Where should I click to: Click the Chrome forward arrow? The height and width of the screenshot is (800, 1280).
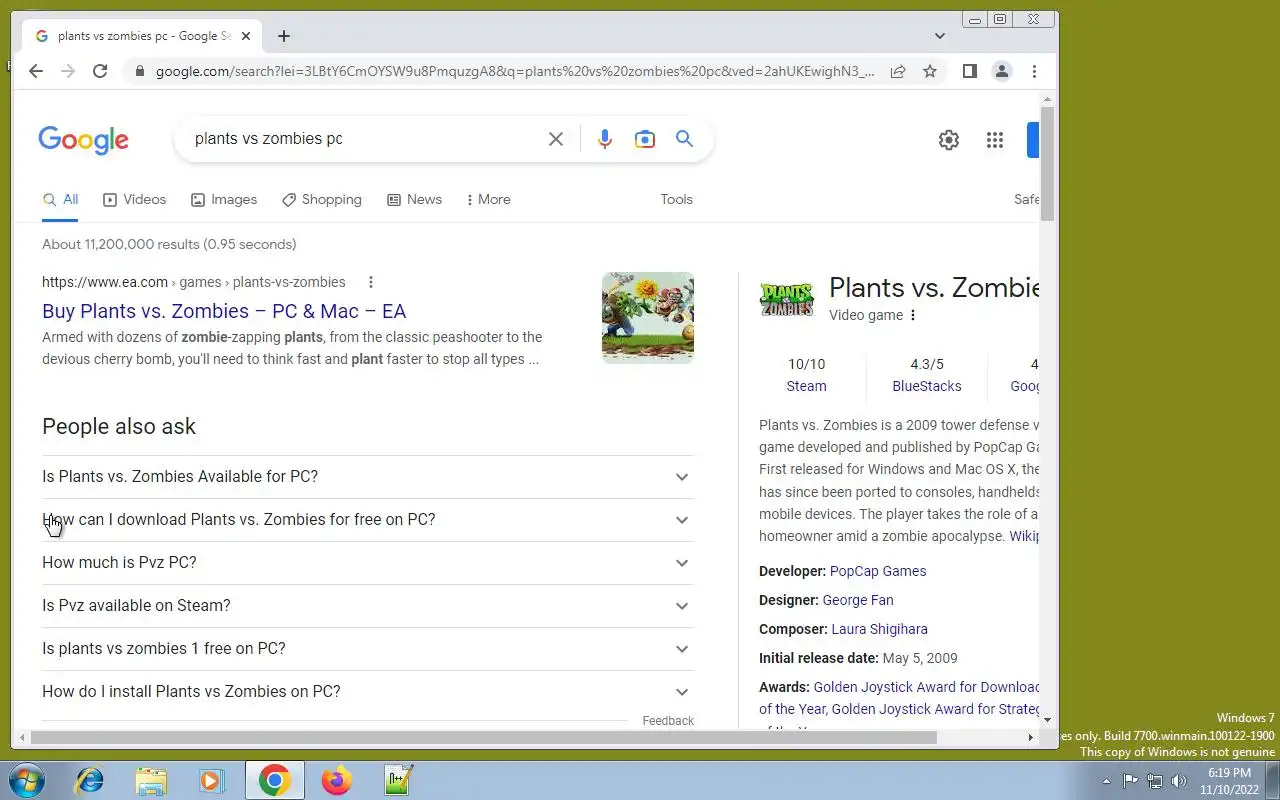[68, 71]
